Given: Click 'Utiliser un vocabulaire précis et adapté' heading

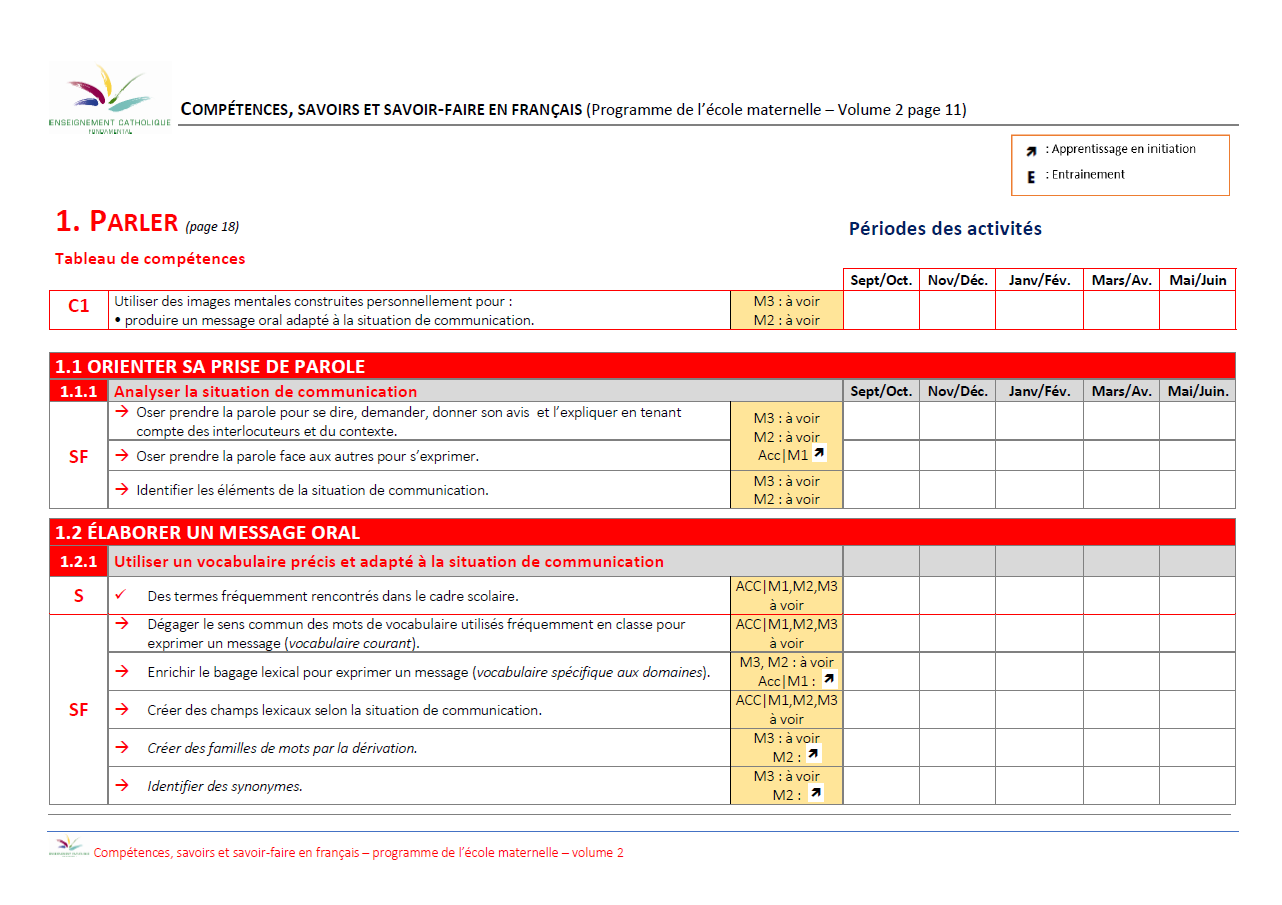Looking at the screenshot, I should click(x=389, y=561).
